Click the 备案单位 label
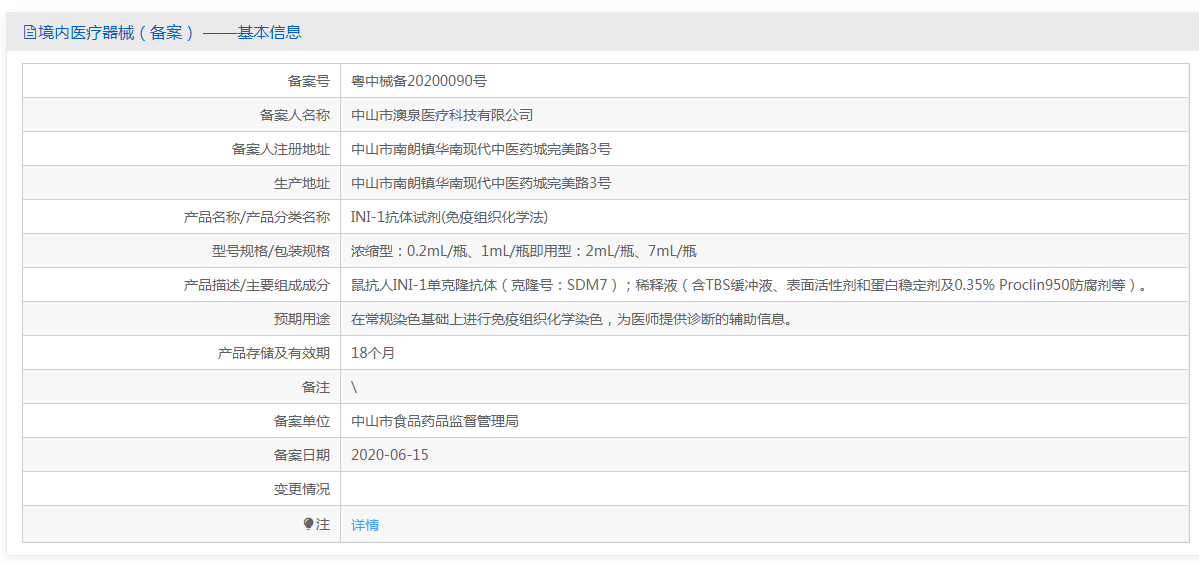 302,421
